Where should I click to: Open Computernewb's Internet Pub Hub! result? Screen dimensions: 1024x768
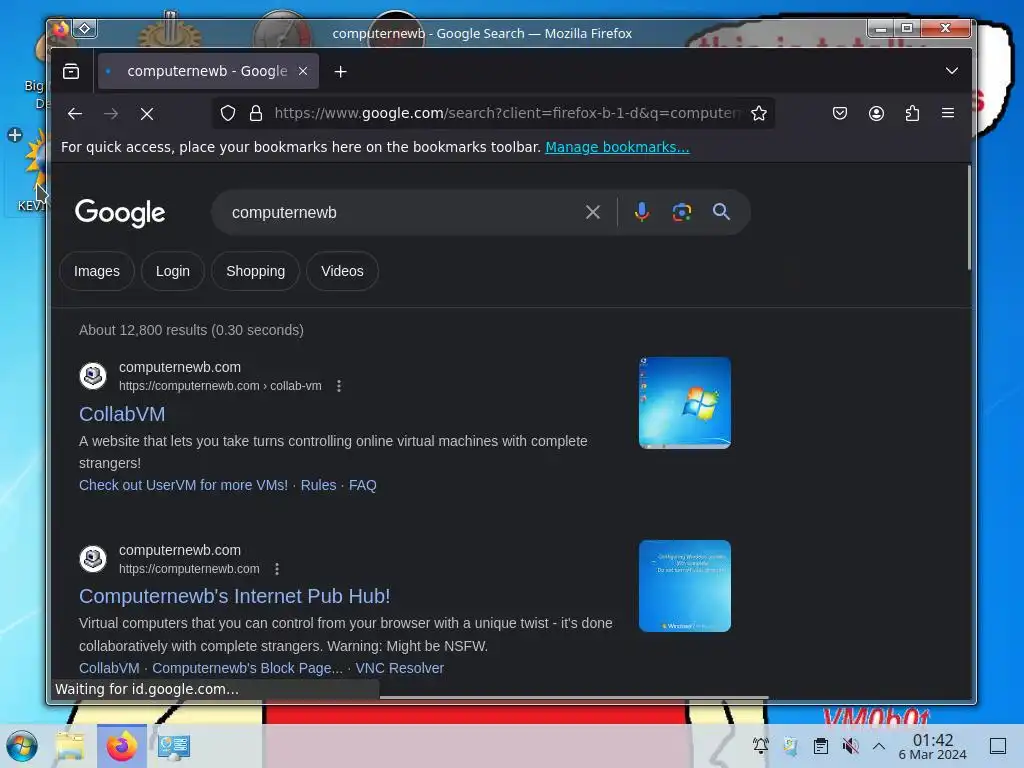point(234,596)
